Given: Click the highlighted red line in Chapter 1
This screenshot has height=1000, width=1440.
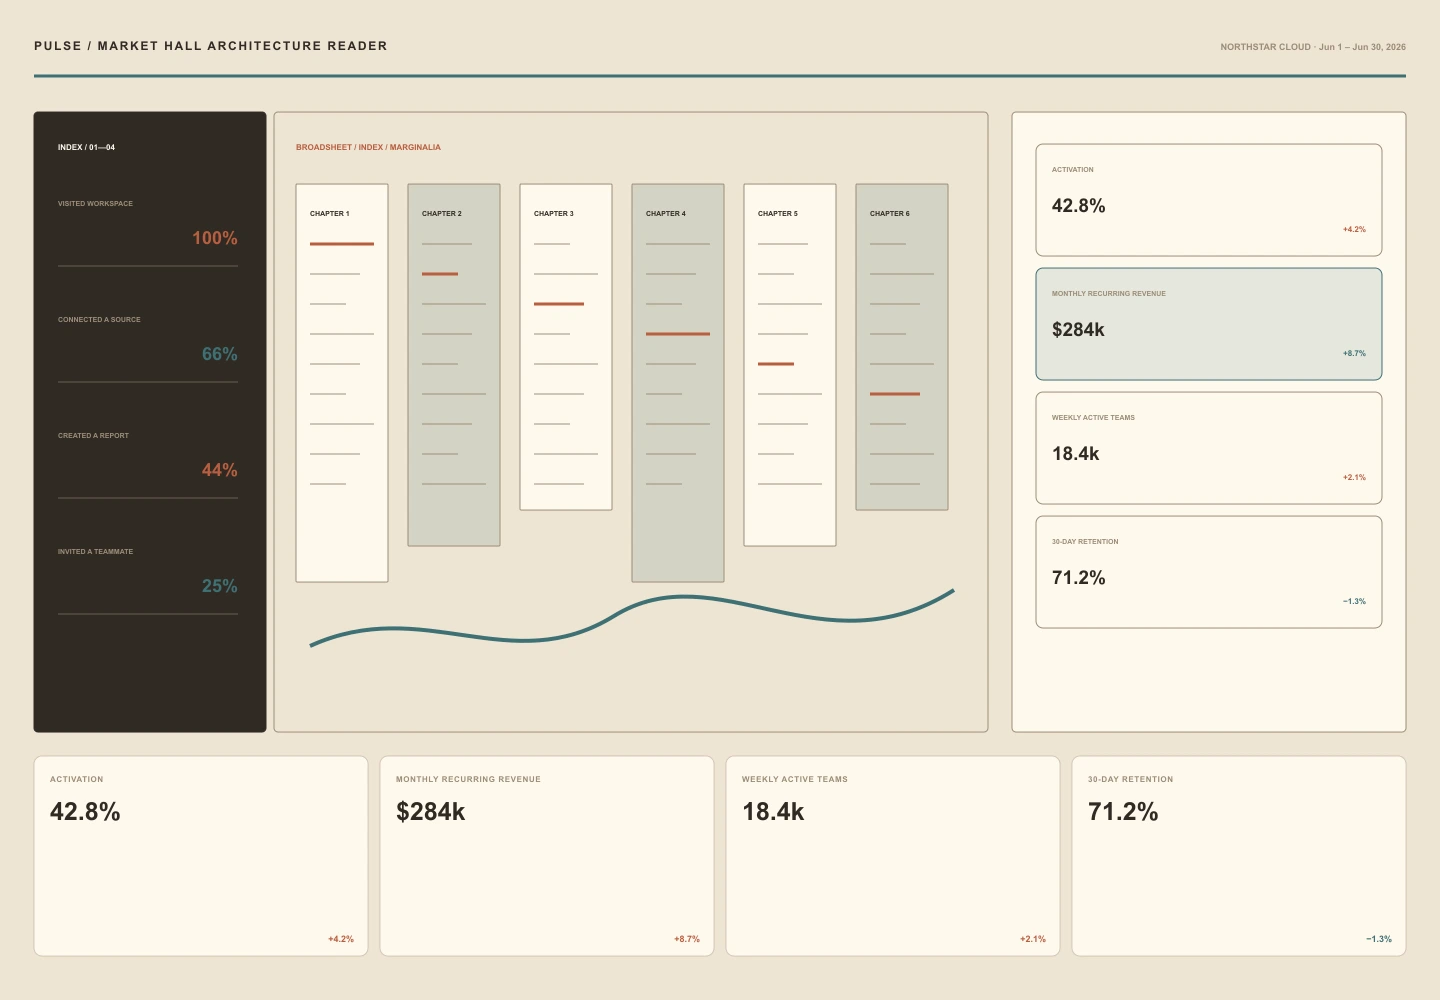Looking at the screenshot, I should pyautogui.click(x=342, y=244).
